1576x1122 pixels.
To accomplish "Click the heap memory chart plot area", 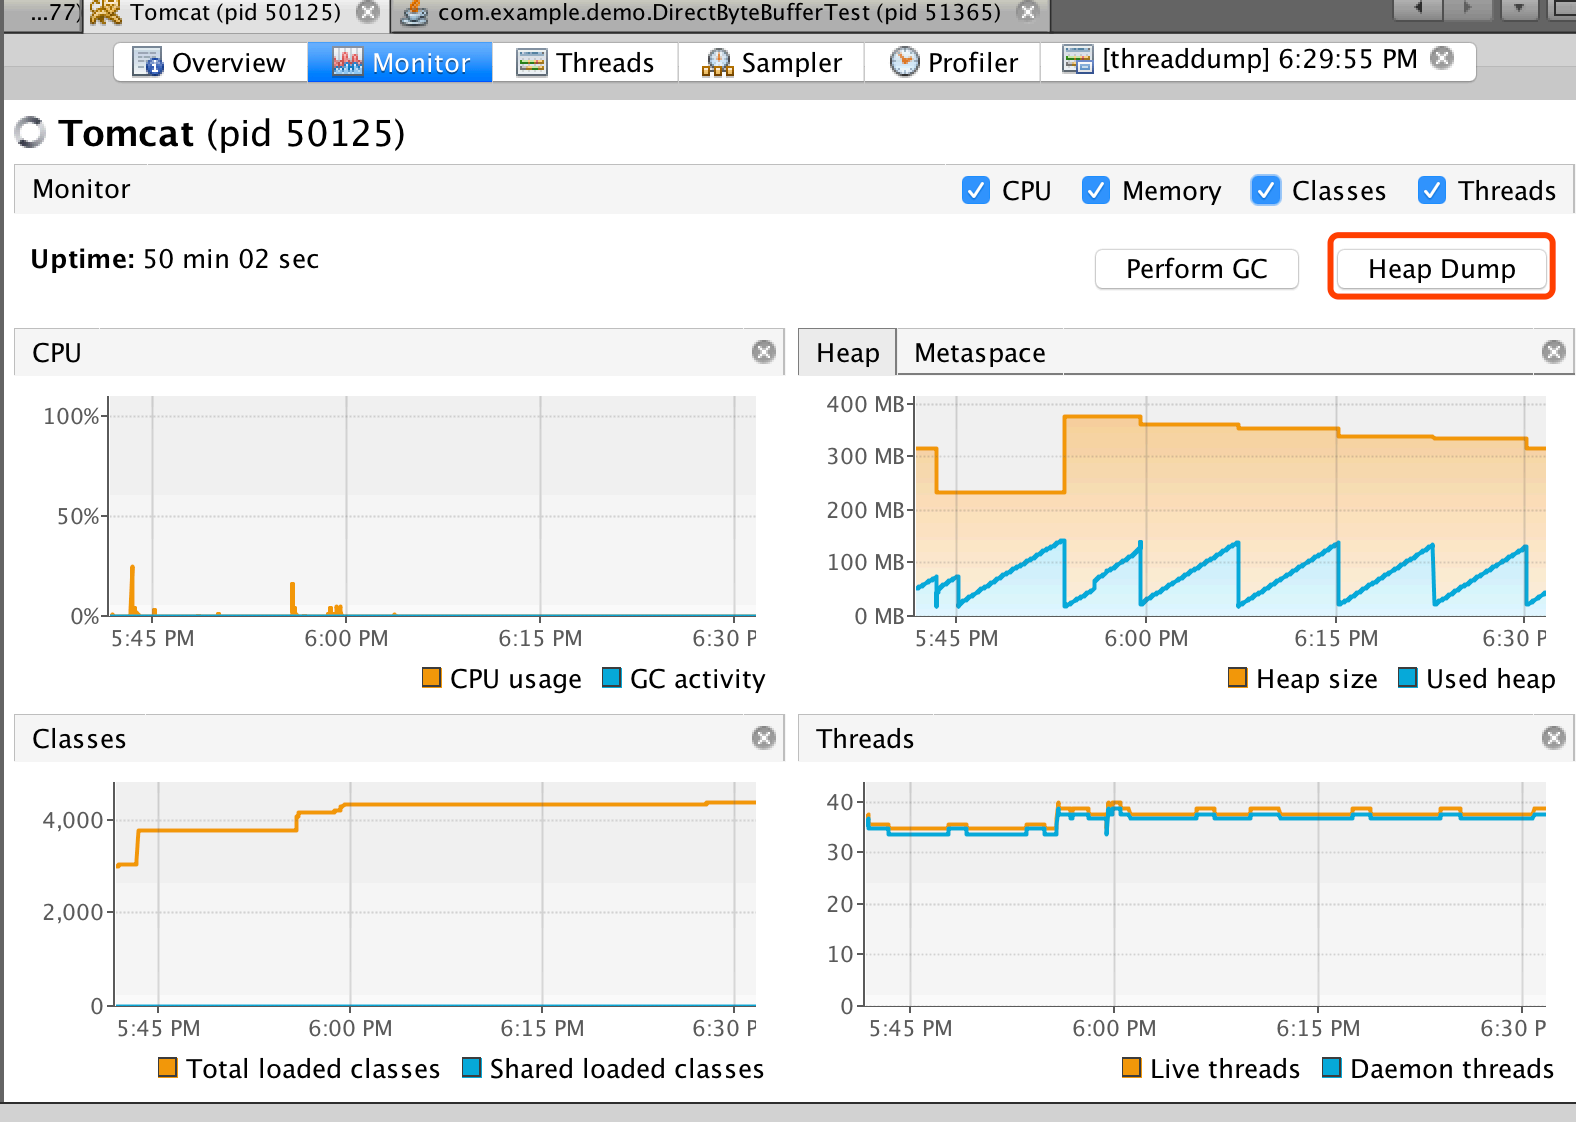I will [1230, 506].
